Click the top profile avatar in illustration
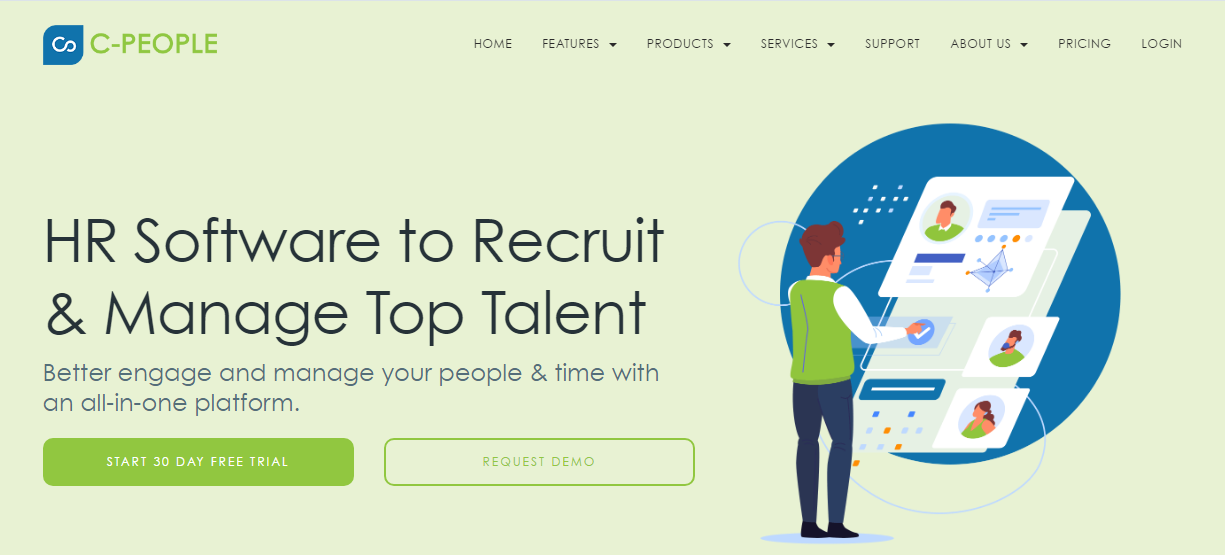 pyautogui.click(x=944, y=218)
